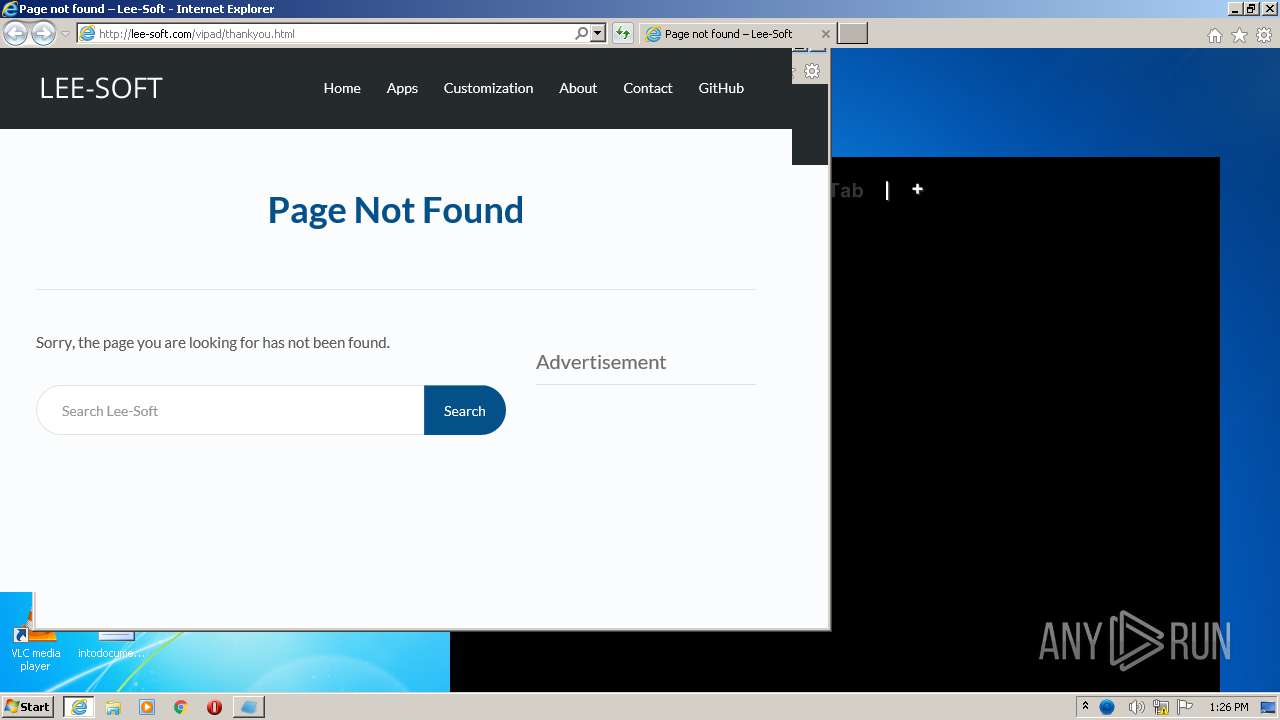1280x720 pixels.
Task: Open the 'intodocume...' desktop file
Action: coord(111,645)
